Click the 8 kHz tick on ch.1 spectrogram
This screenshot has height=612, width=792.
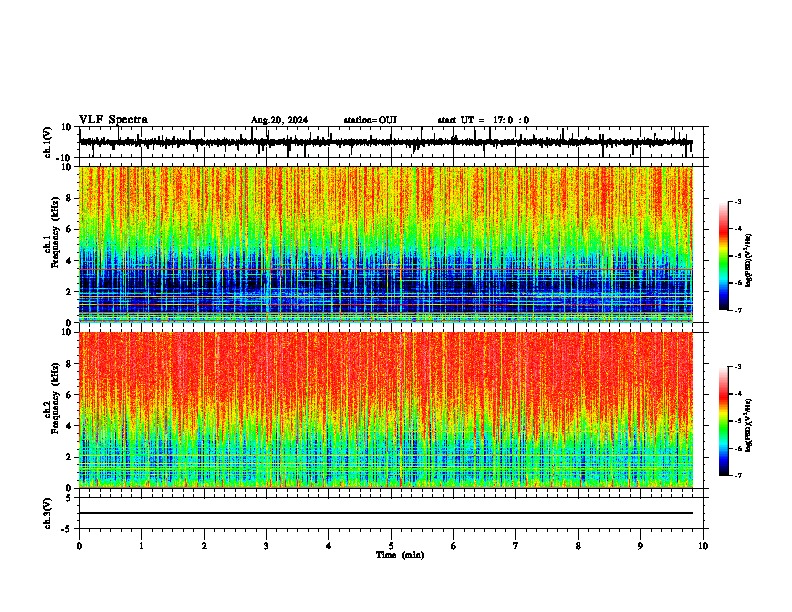(70, 198)
